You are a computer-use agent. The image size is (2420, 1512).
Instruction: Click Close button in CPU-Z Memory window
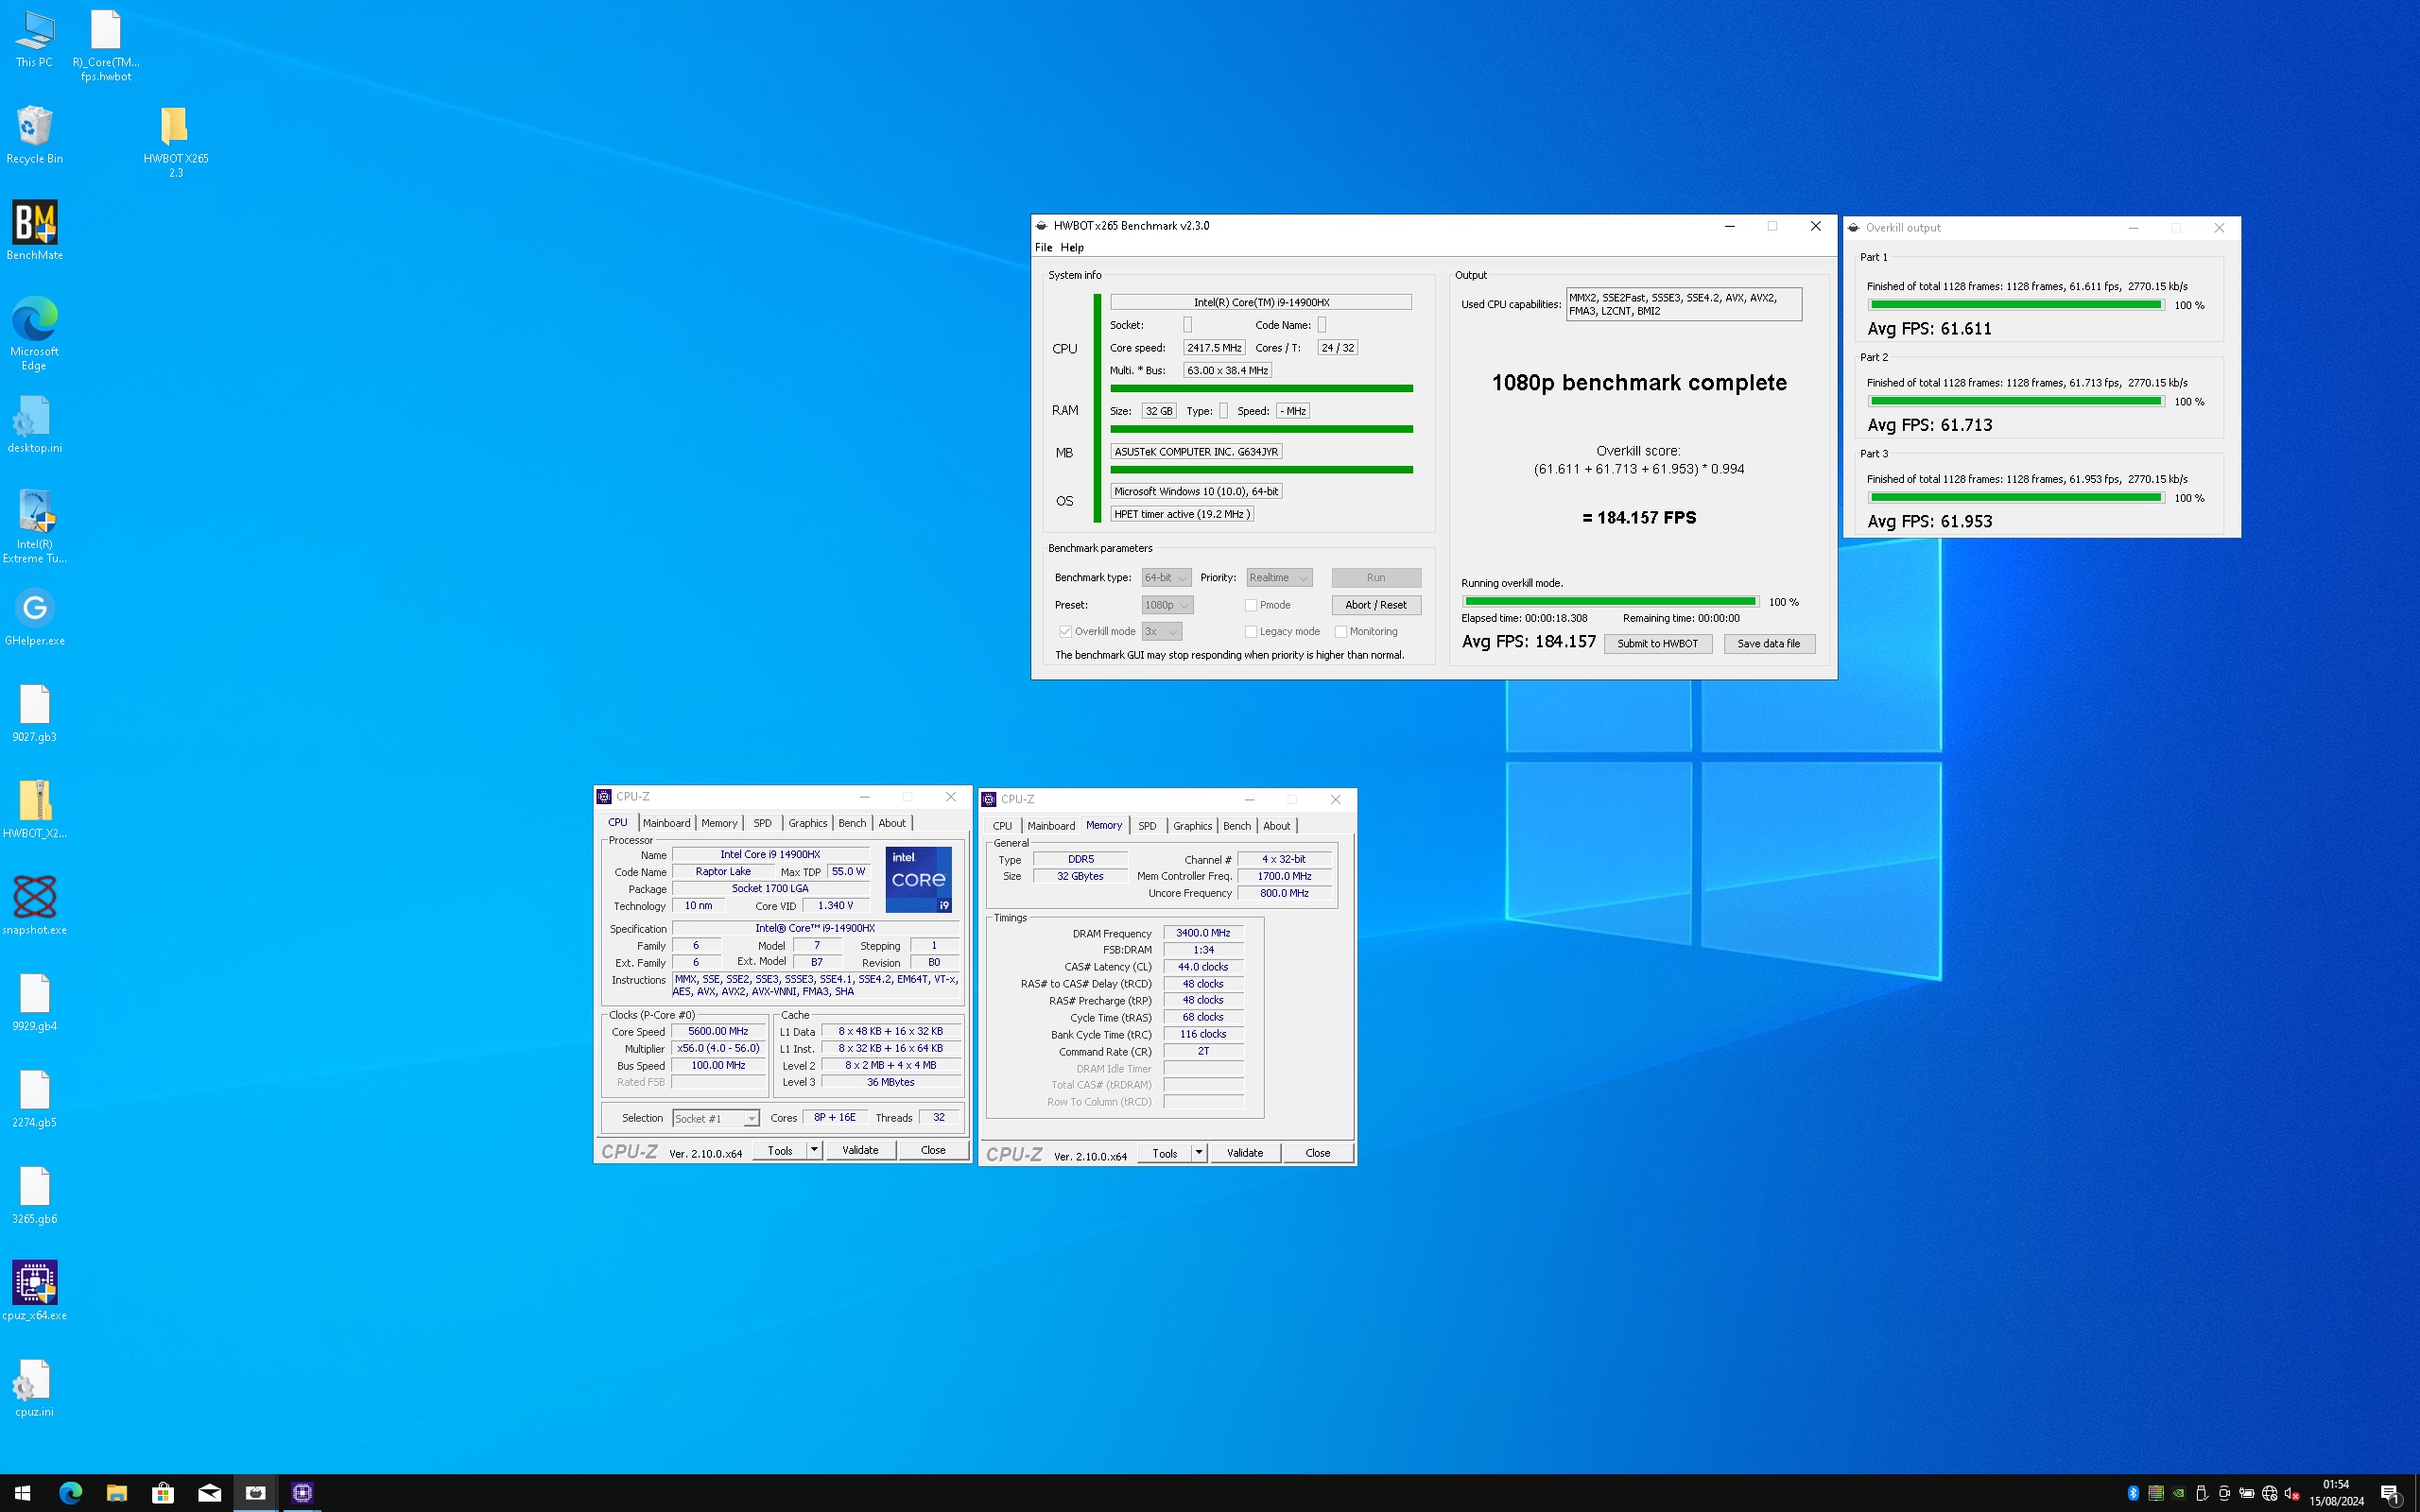tap(1317, 1153)
